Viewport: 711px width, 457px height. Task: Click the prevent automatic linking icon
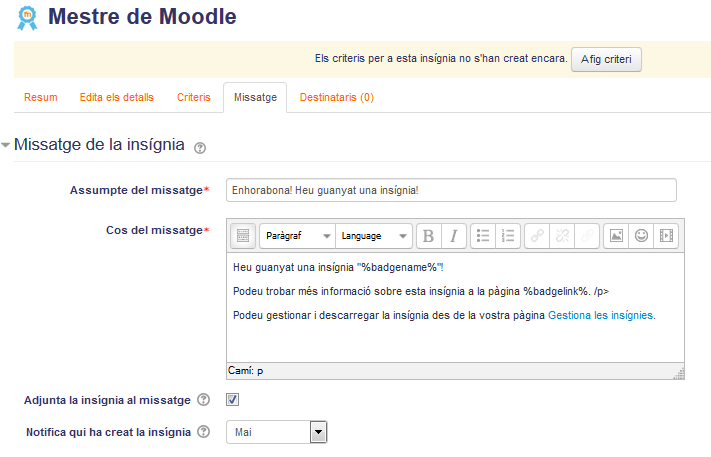click(587, 236)
